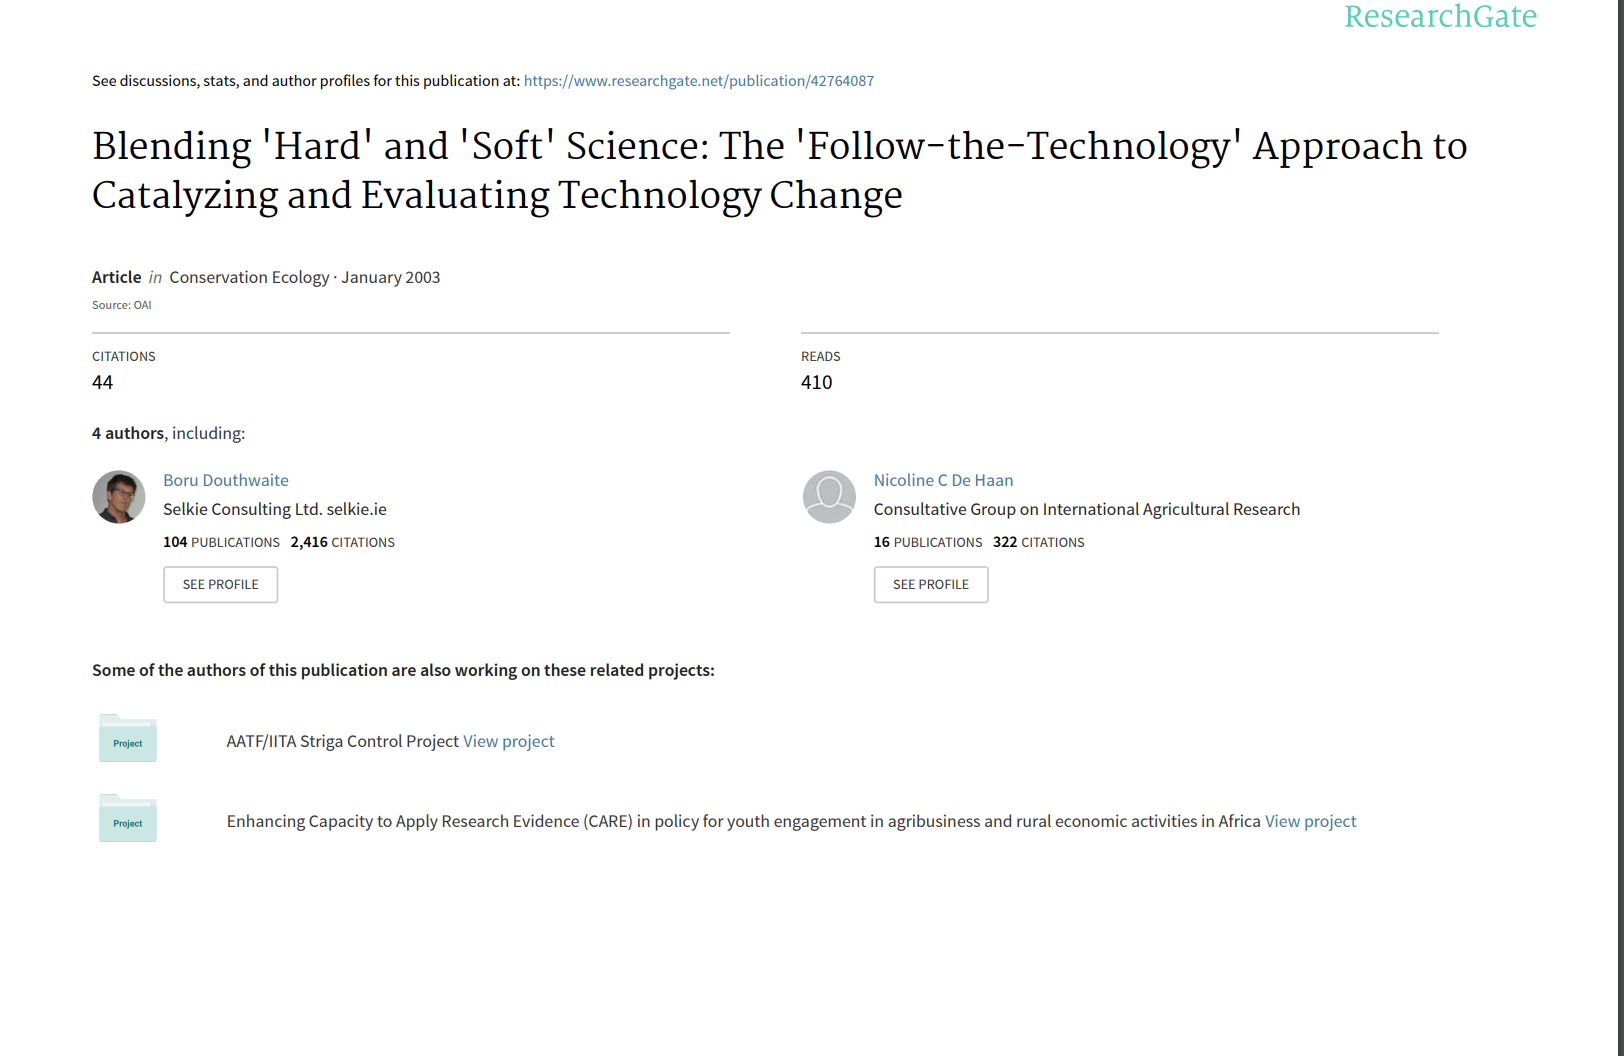
Task: Click Boru's 104 publications stat
Action: (221, 542)
